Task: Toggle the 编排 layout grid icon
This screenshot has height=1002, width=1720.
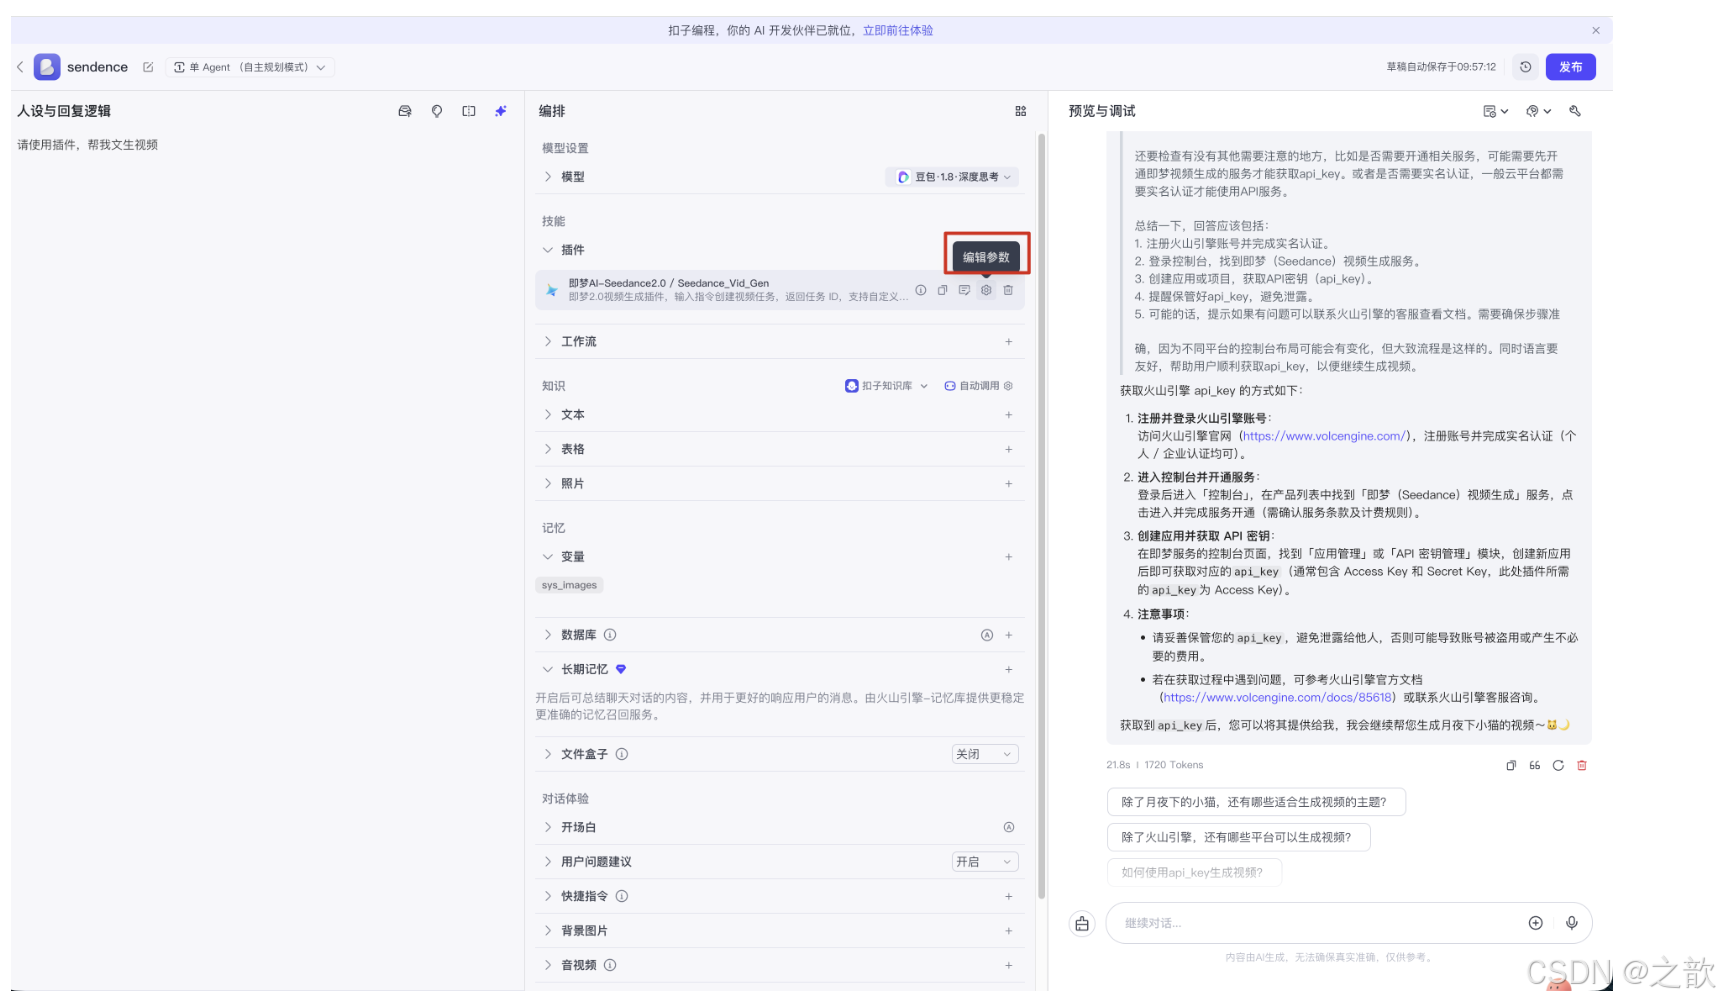Action: pos(1020,111)
